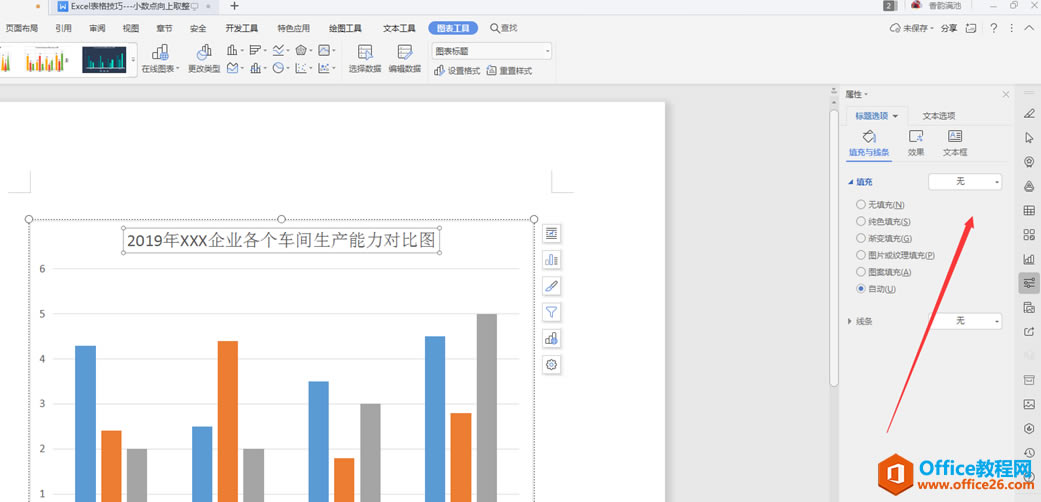Open the 页面布局 page layout tab
The image size is (1041, 502).
click(x=21, y=28)
